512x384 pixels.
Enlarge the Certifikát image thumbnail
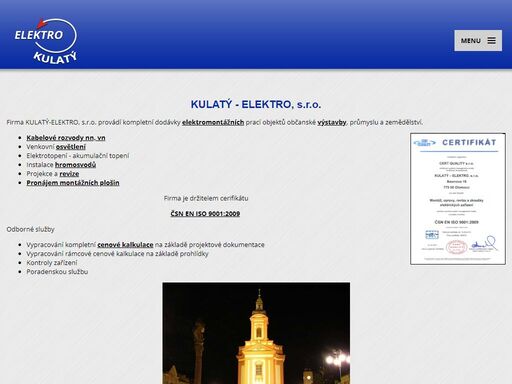(x=458, y=199)
